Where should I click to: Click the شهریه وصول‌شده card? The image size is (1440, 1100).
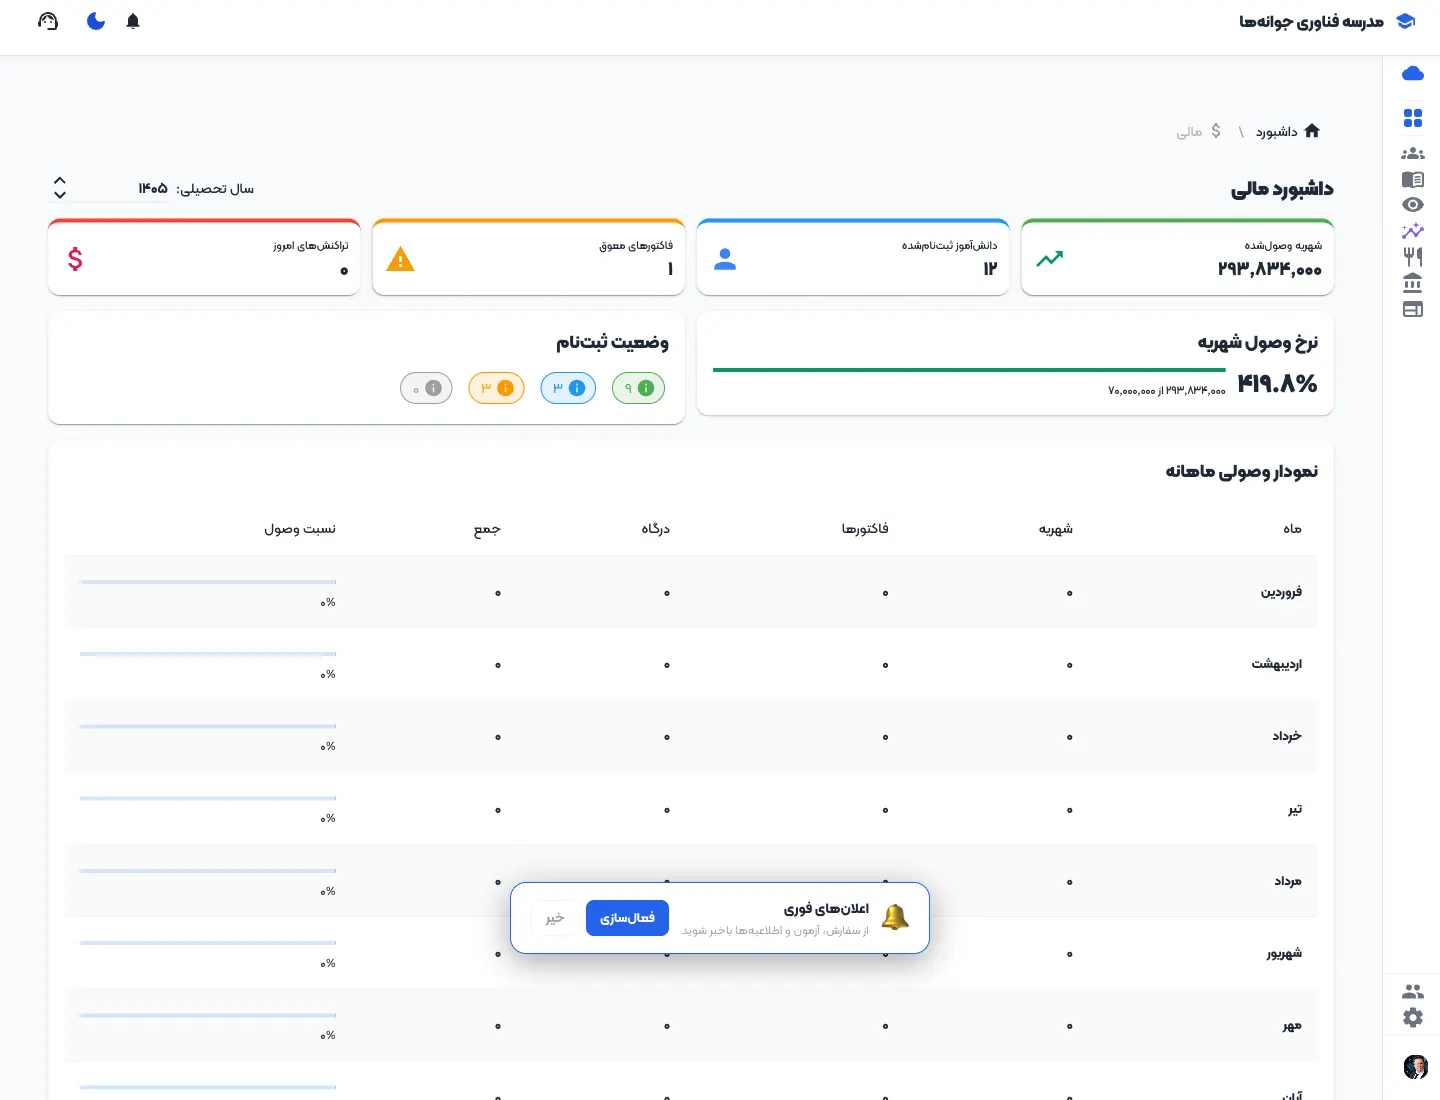pyautogui.click(x=1177, y=257)
